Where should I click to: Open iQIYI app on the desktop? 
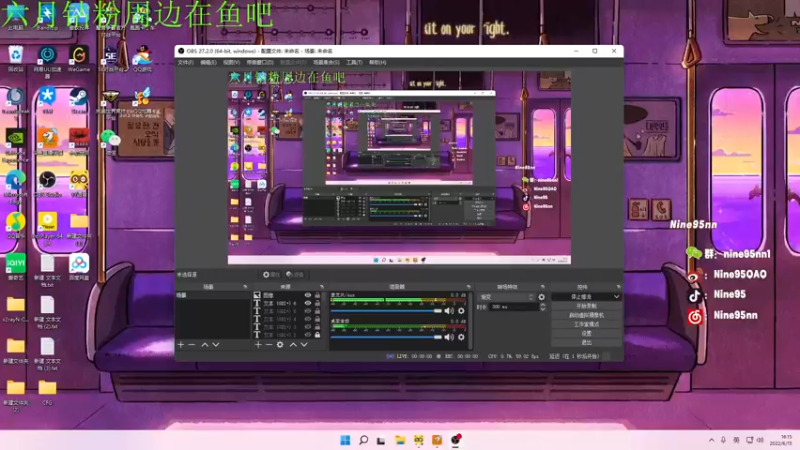click(15, 267)
